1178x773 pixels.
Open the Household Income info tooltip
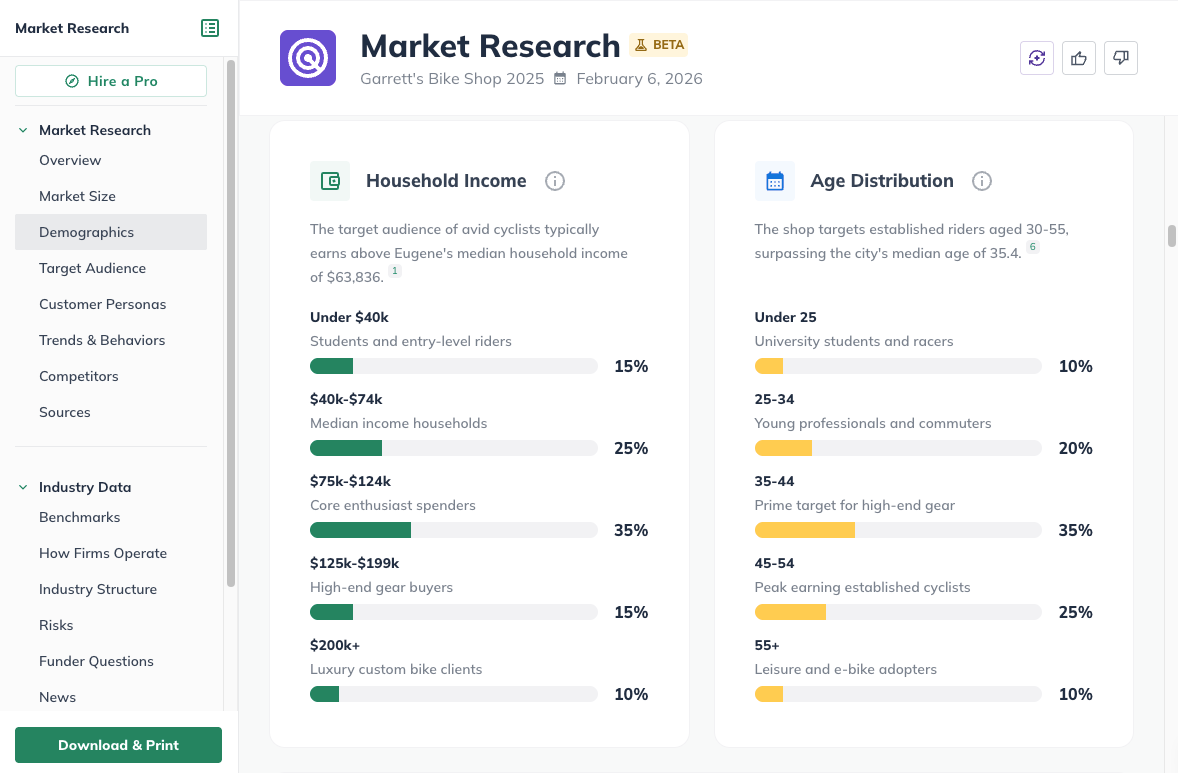555,181
